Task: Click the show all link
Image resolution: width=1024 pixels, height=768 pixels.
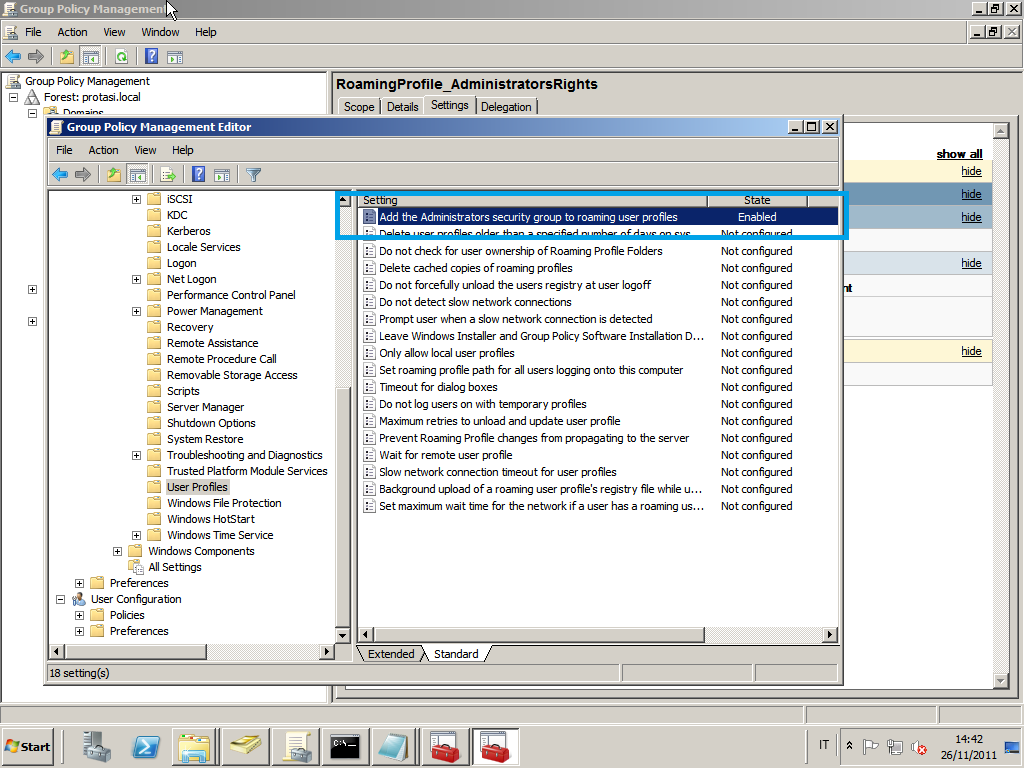Action: click(959, 154)
